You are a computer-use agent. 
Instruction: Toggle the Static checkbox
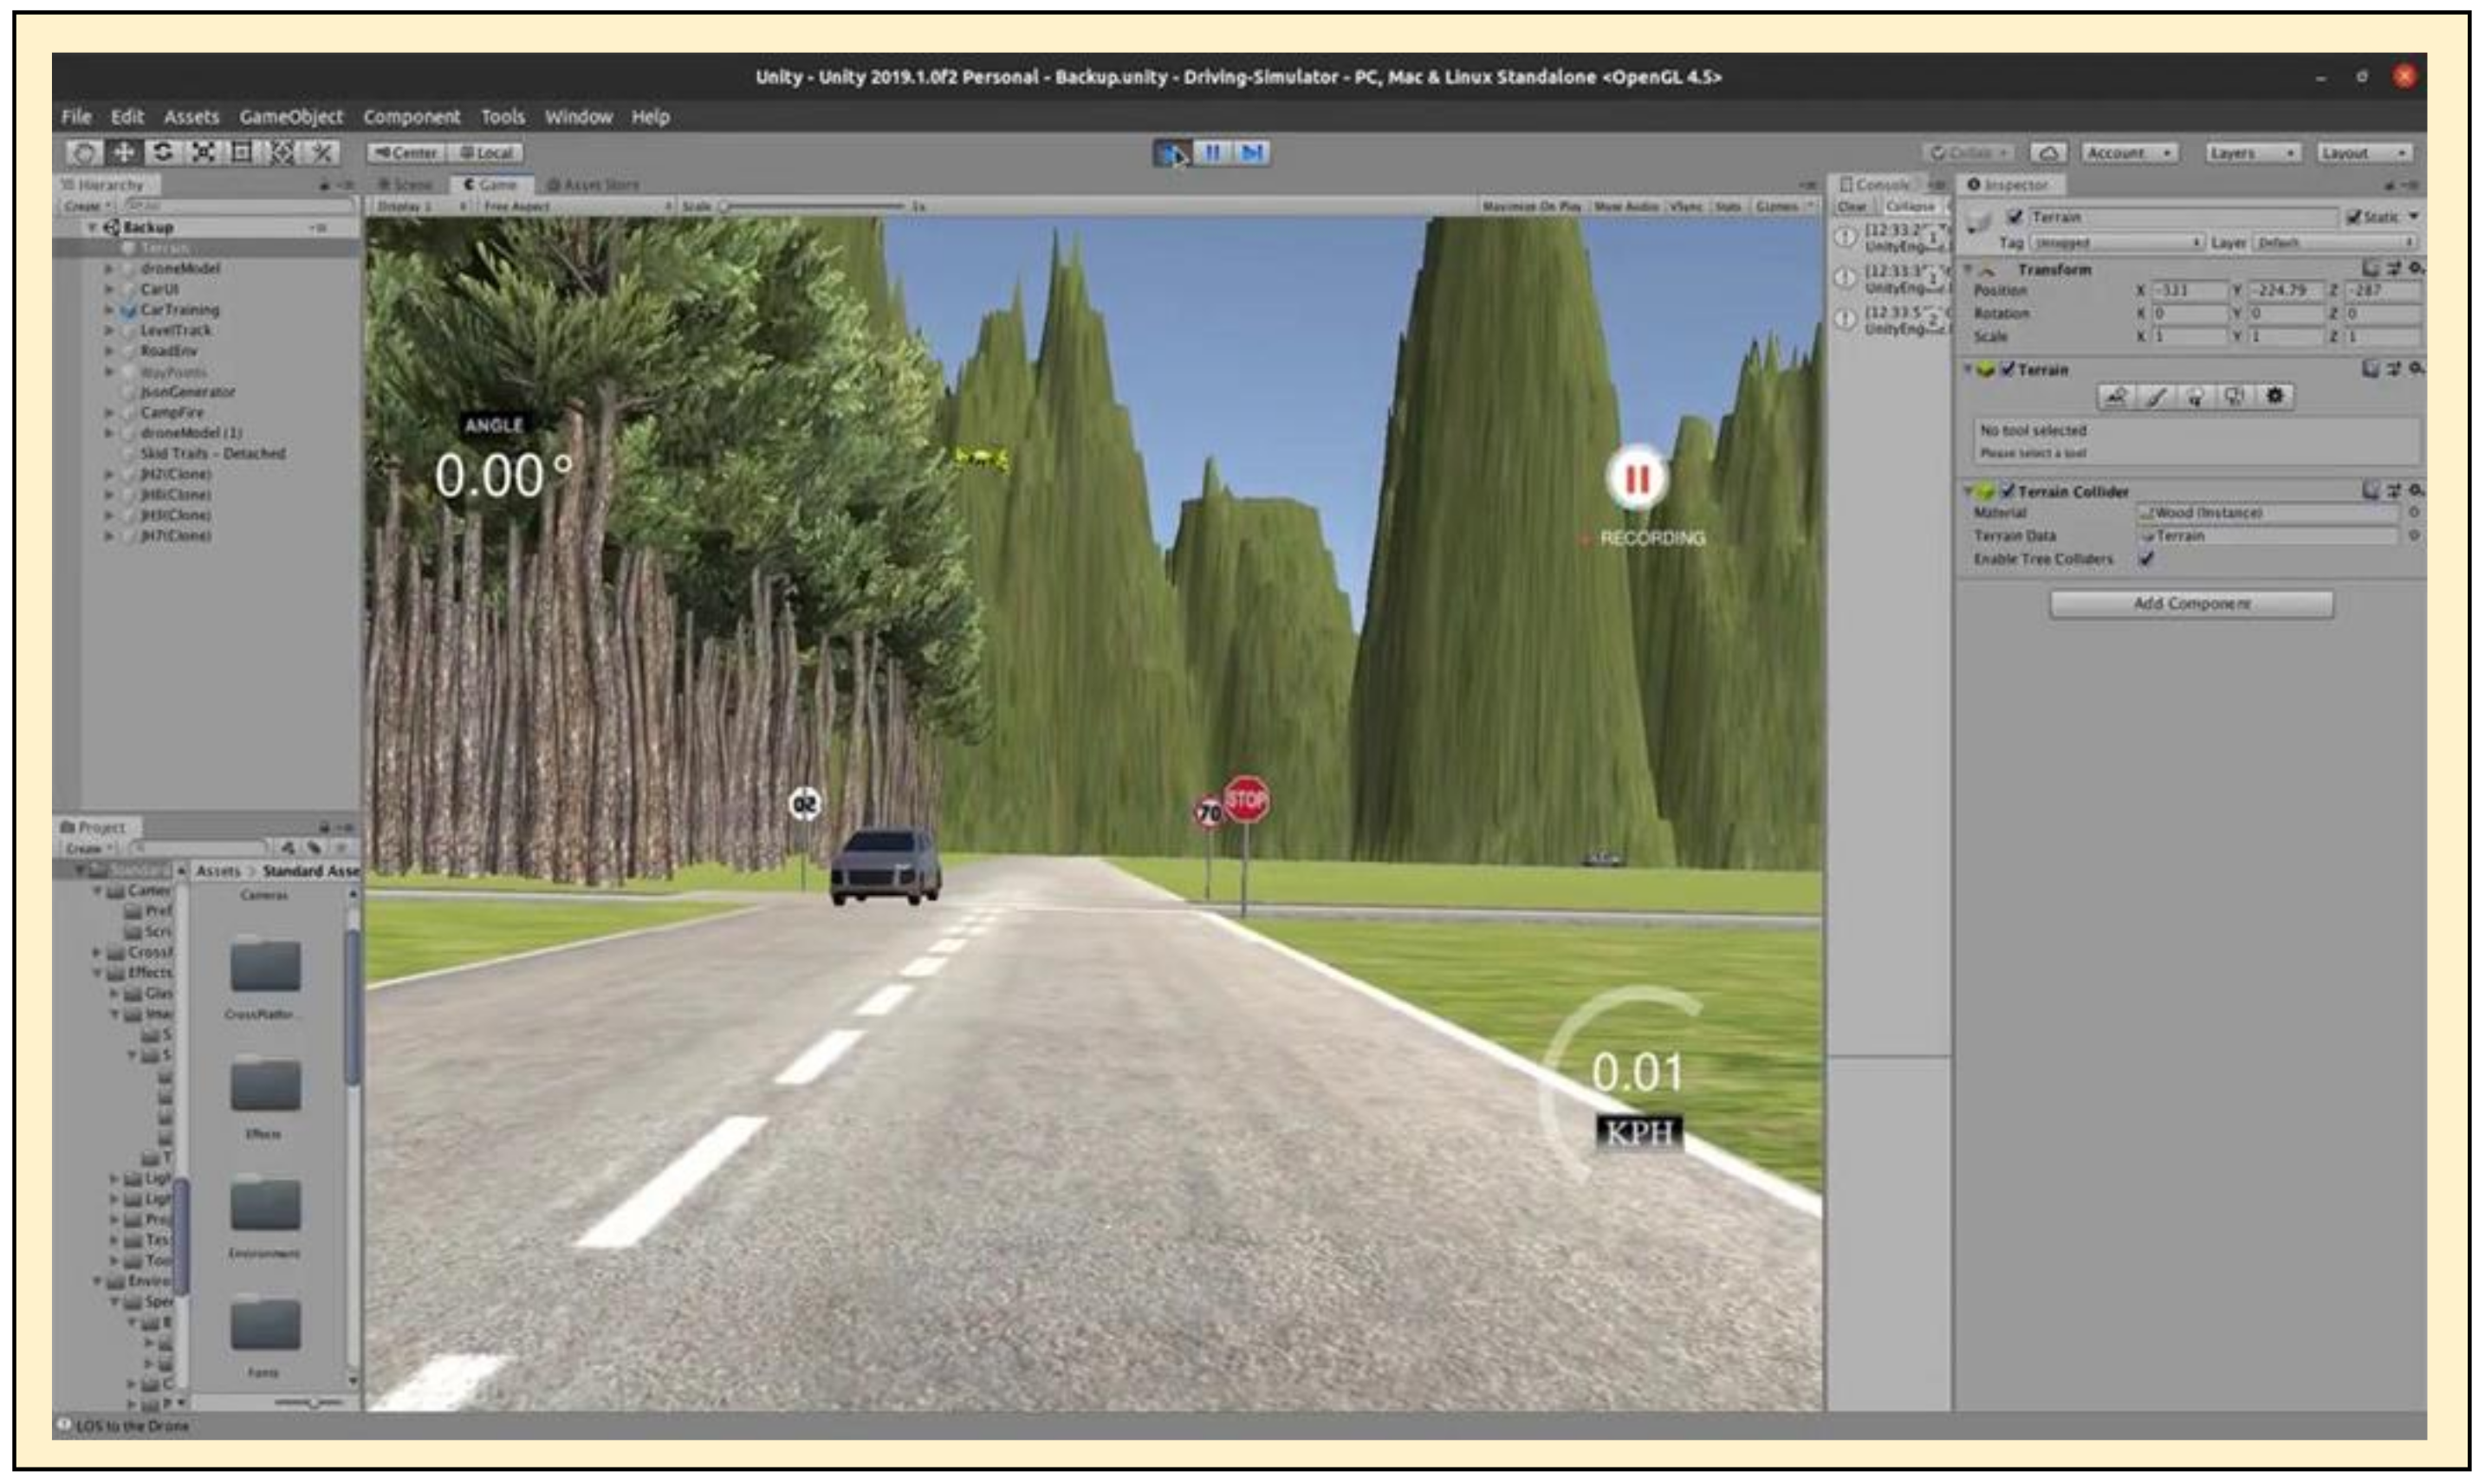pos(2354,217)
